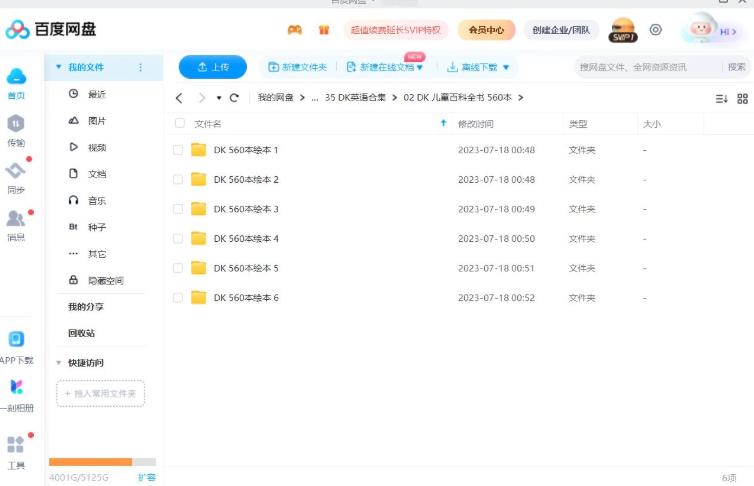Viewport: 754px width, 486px height.
Task: Open the 一刻相册 album icon
Action: tap(16, 386)
